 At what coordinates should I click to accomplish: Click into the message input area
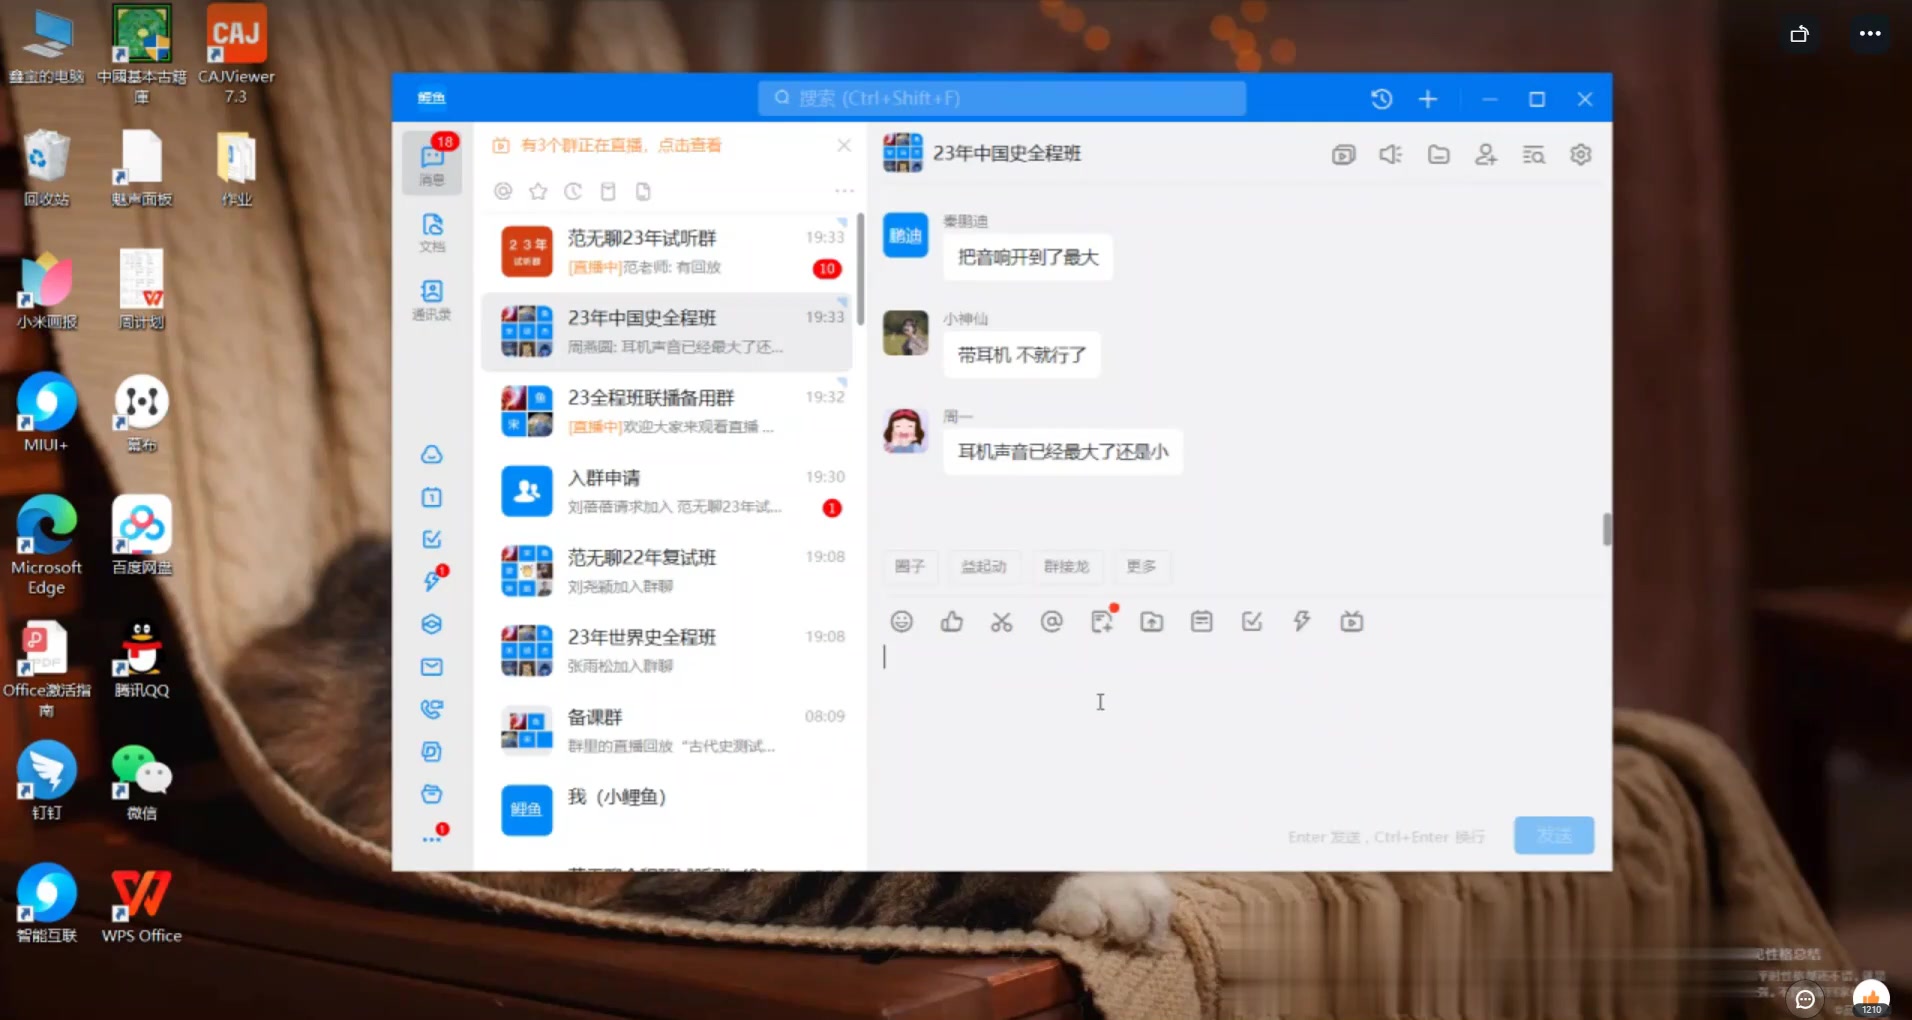[x=1238, y=725]
